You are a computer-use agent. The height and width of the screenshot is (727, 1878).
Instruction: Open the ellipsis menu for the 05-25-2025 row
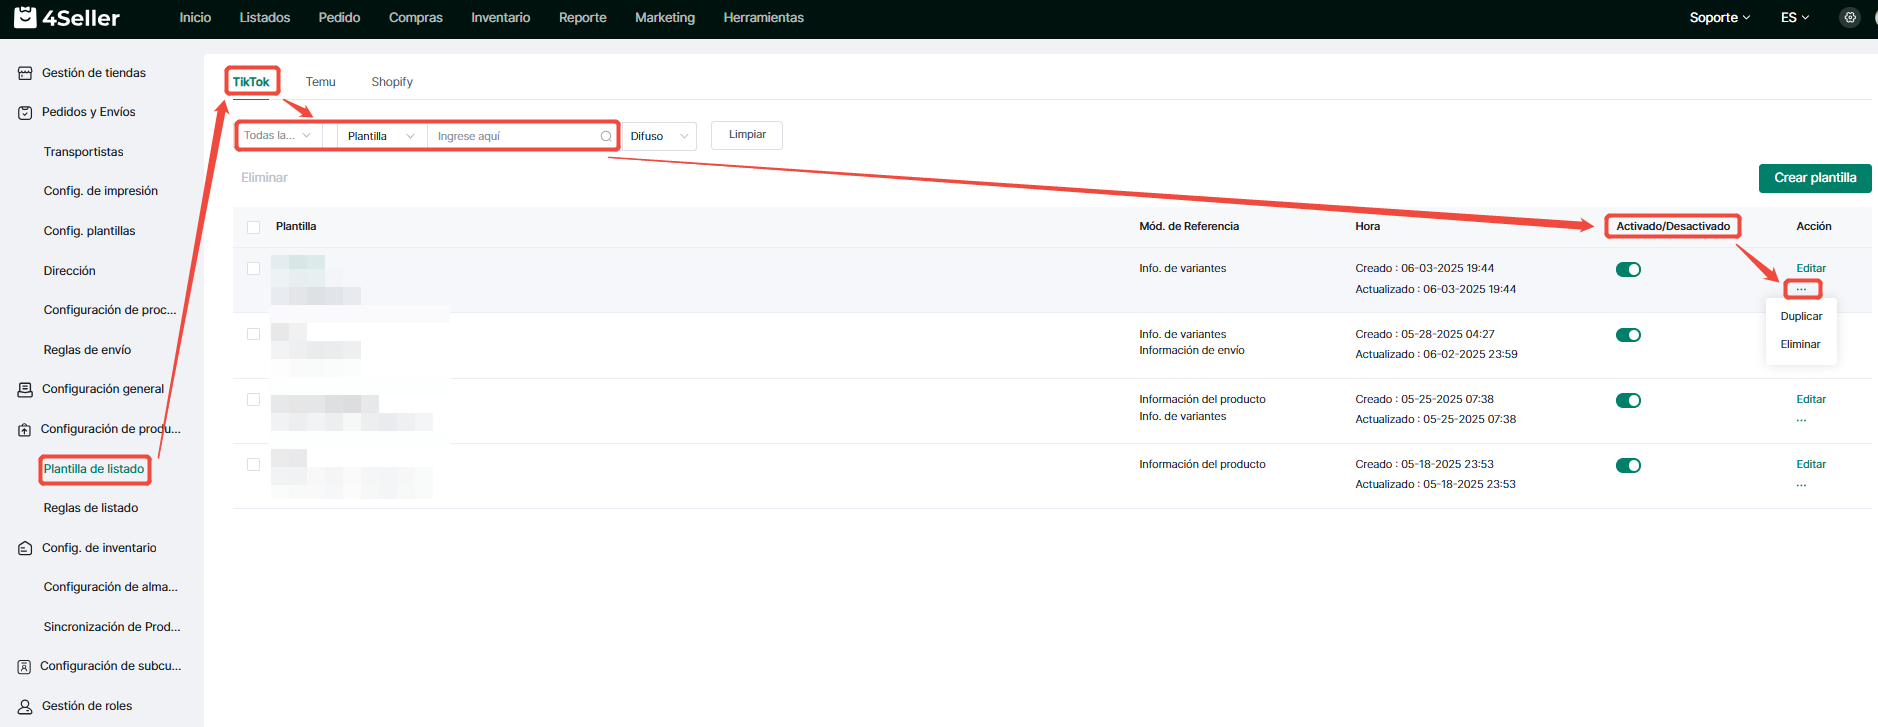1801,420
